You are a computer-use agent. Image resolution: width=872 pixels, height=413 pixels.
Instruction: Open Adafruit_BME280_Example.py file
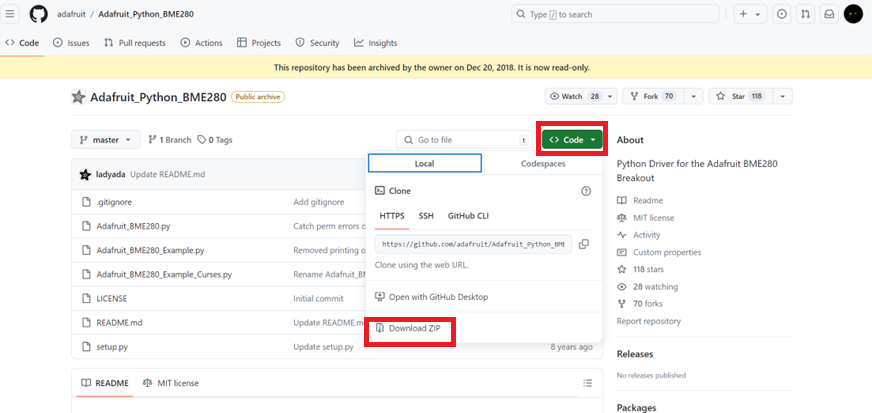point(150,250)
